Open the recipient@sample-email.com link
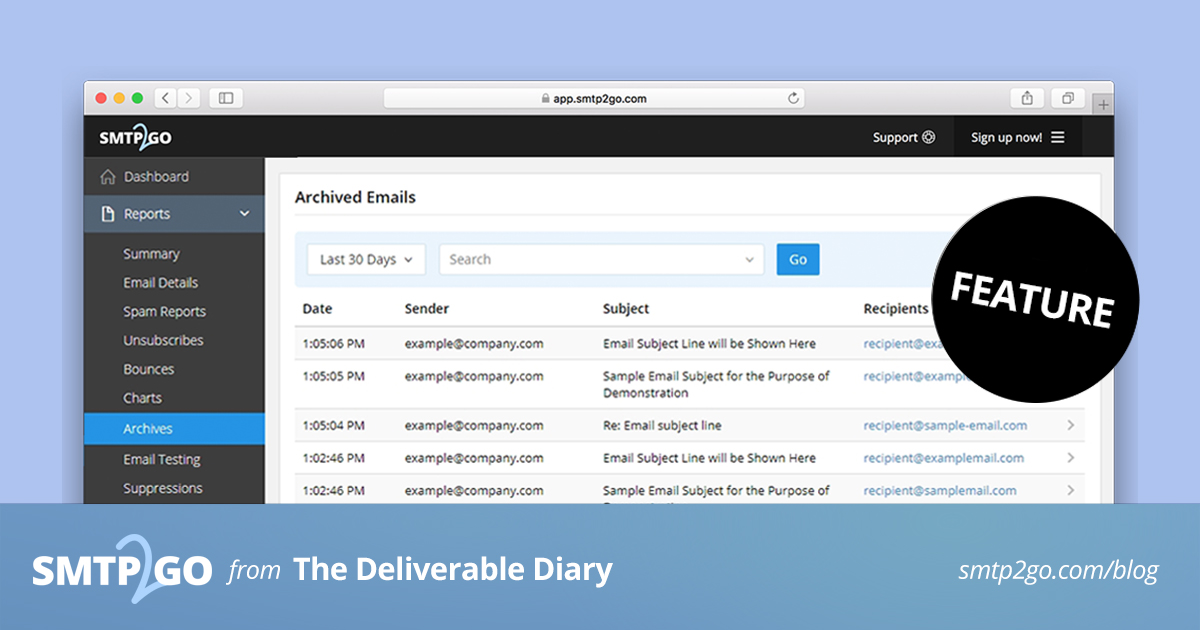 (x=945, y=425)
